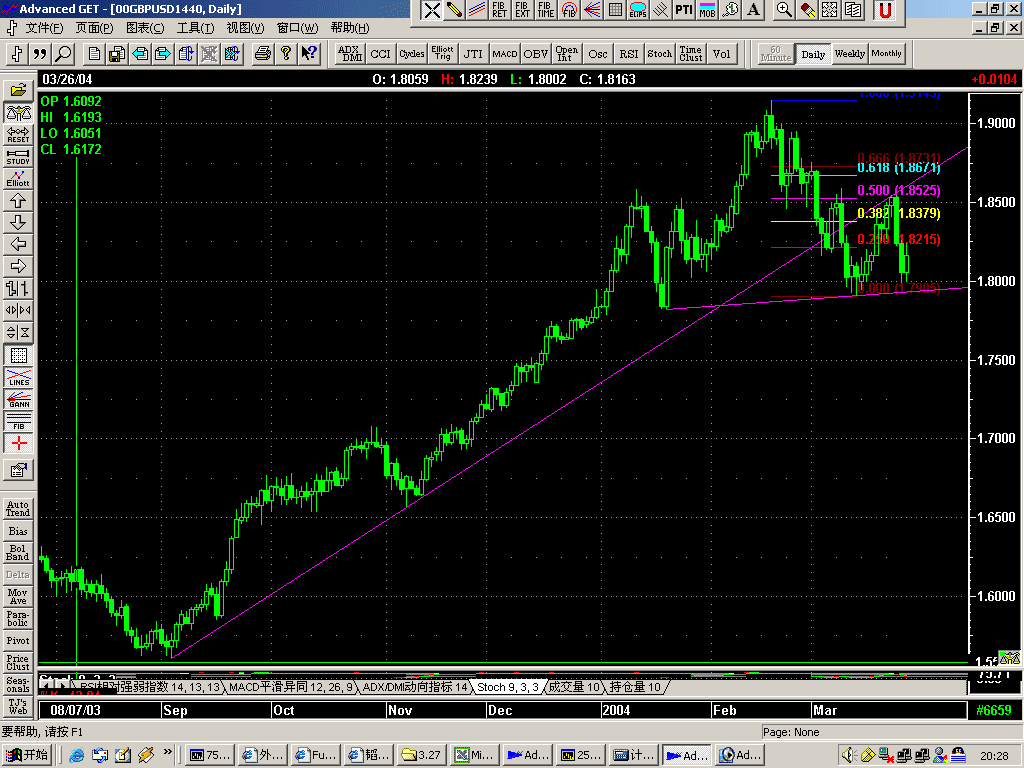Toggle Auto Trend study
1024x768 pixels.
click(18, 509)
